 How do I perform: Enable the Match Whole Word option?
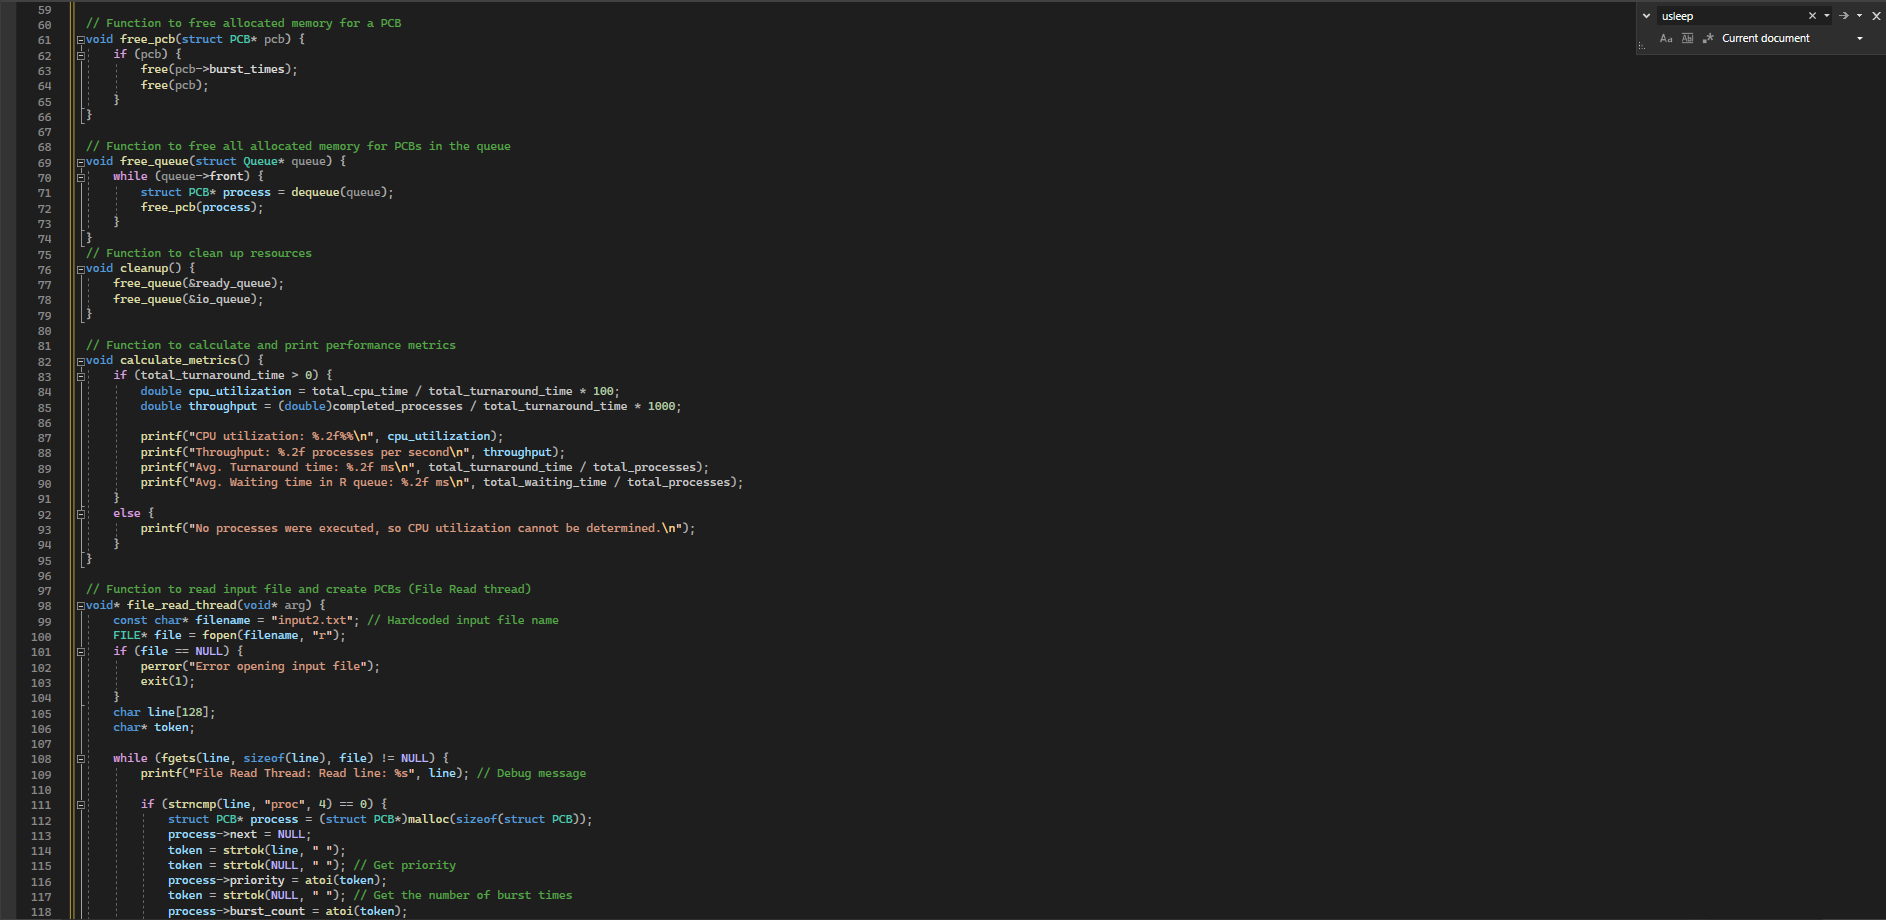tap(1688, 38)
